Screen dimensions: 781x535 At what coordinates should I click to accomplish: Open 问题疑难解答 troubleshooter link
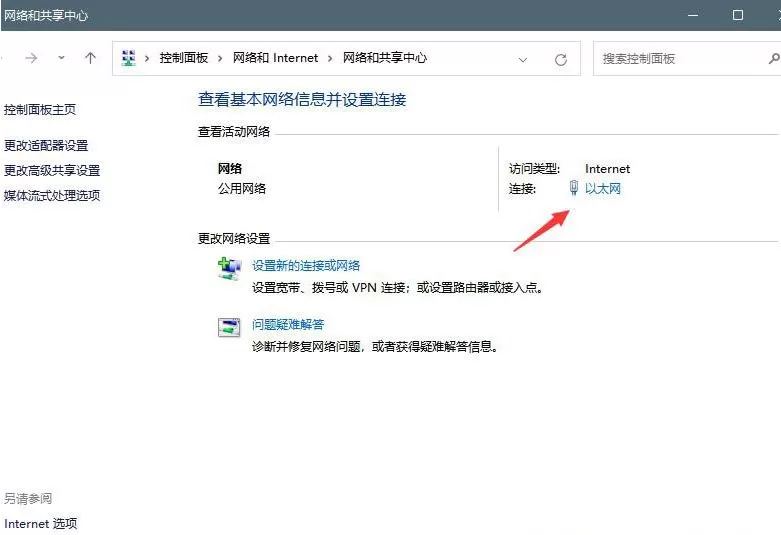pyautogui.click(x=288, y=325)
